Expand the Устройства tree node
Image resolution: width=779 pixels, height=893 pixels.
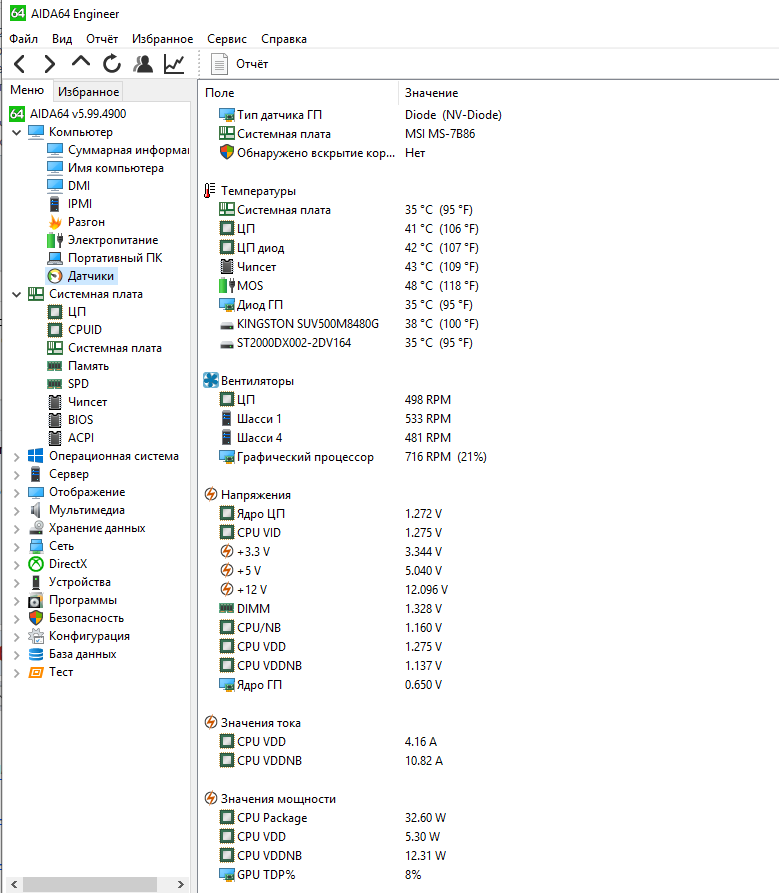tap(17, 583)
